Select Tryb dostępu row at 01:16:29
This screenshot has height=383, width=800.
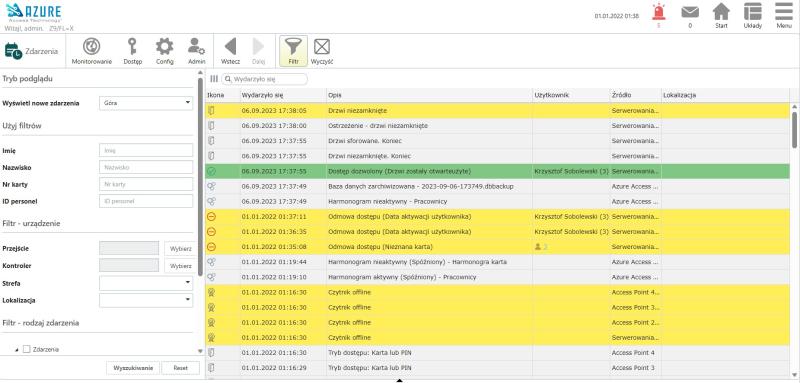tap(497, 368)
